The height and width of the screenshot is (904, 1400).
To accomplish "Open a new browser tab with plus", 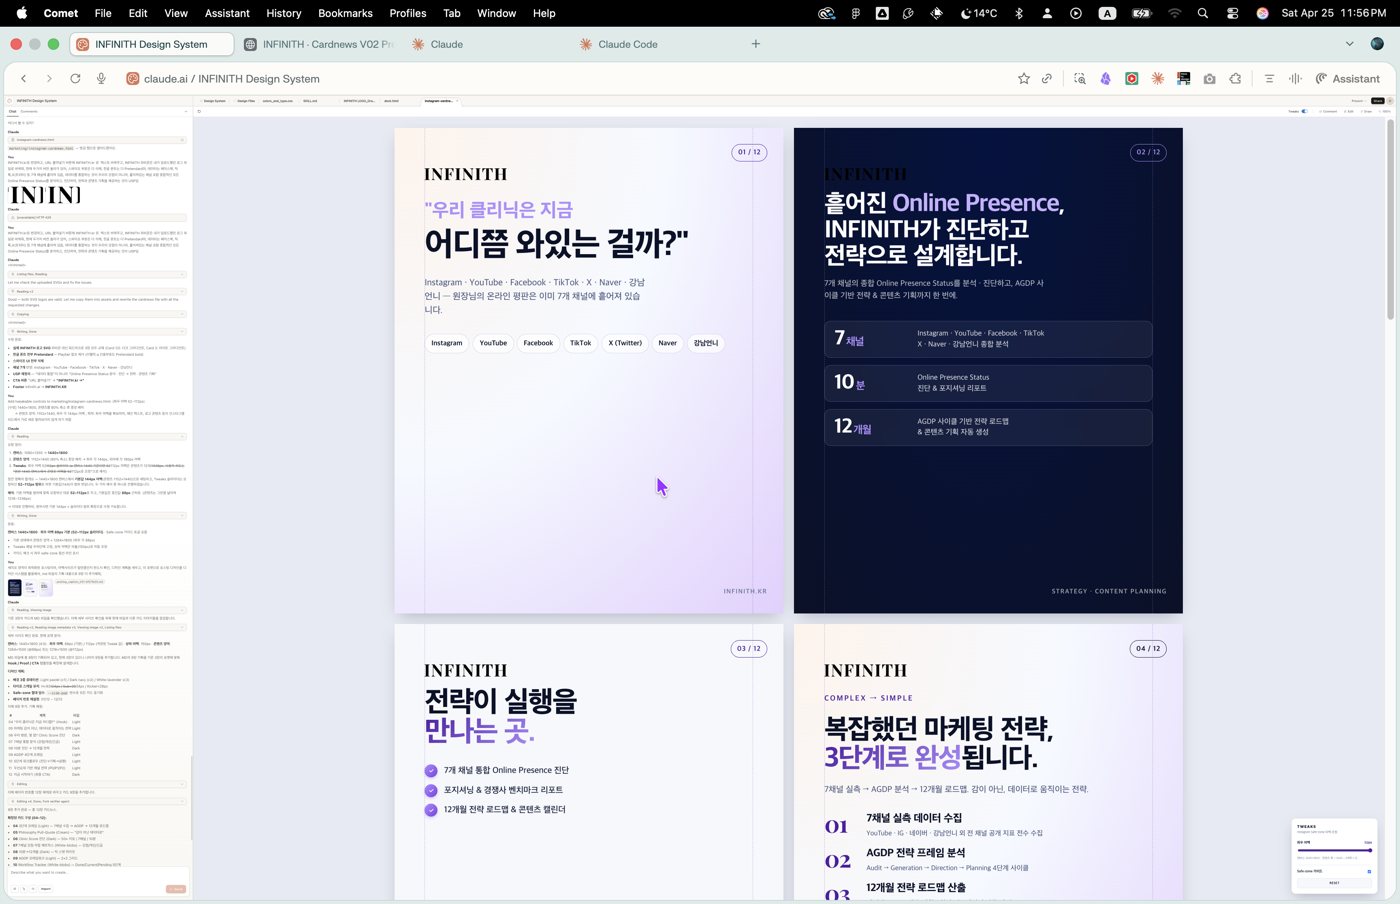I will pyautogui.click(x=756, y=44).
